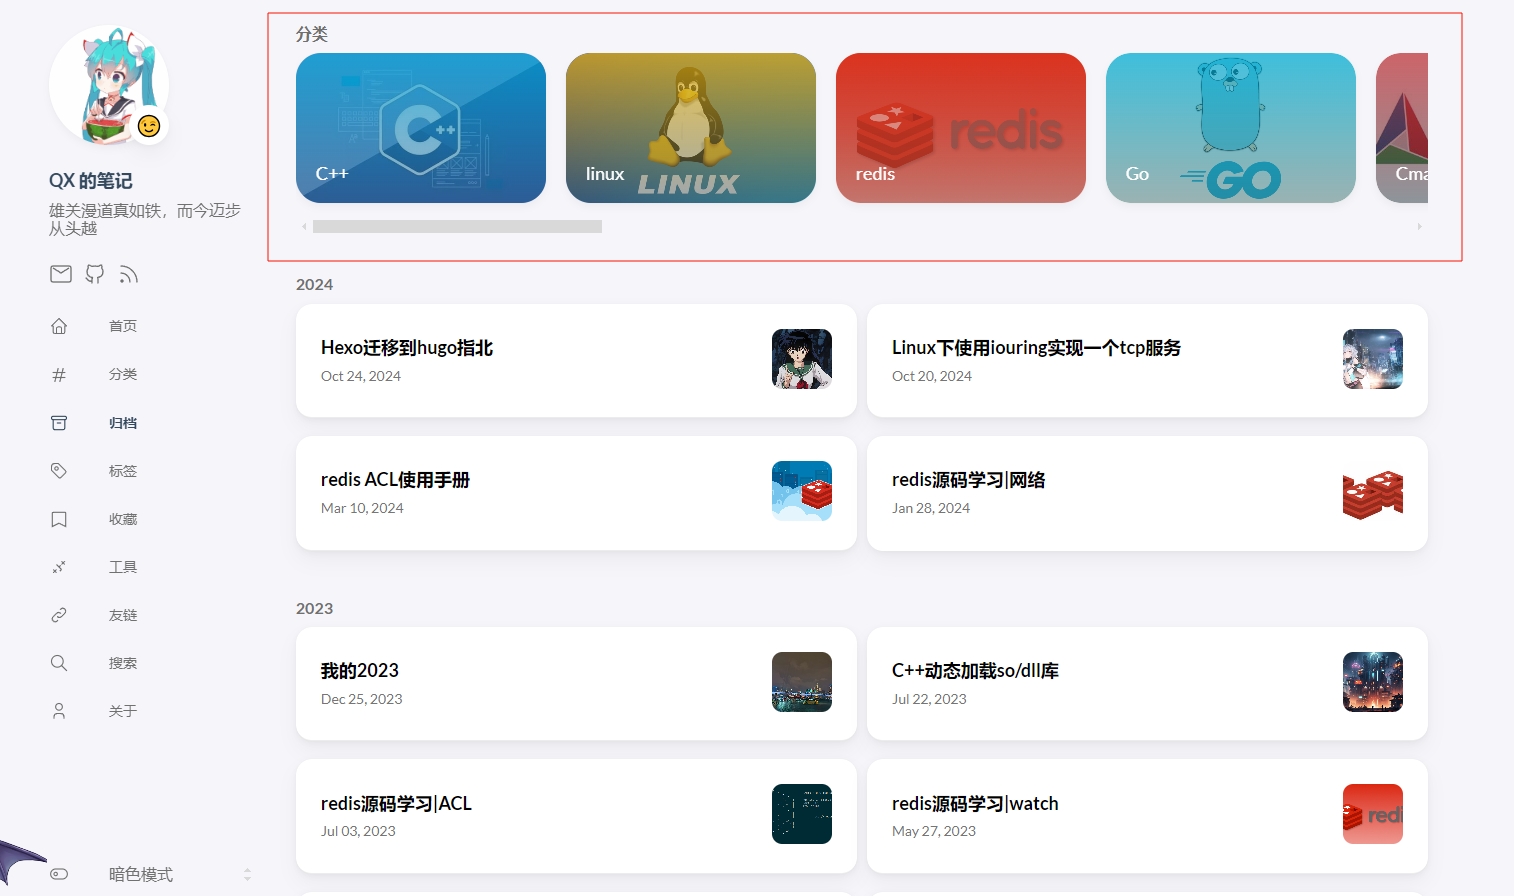1514x896 pixels.
Task: Open the 归档 menu item
Action: (123, 423)
